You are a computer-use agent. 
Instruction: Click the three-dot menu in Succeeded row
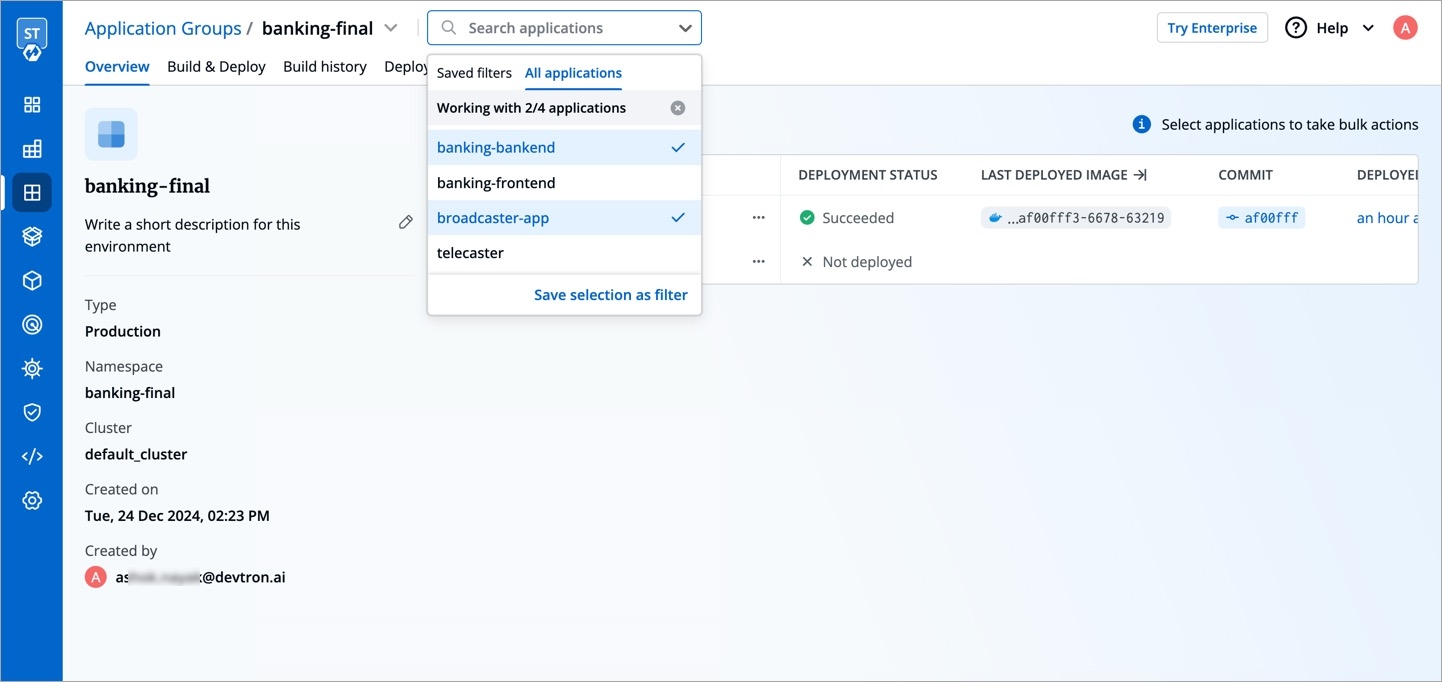(758, 218)
